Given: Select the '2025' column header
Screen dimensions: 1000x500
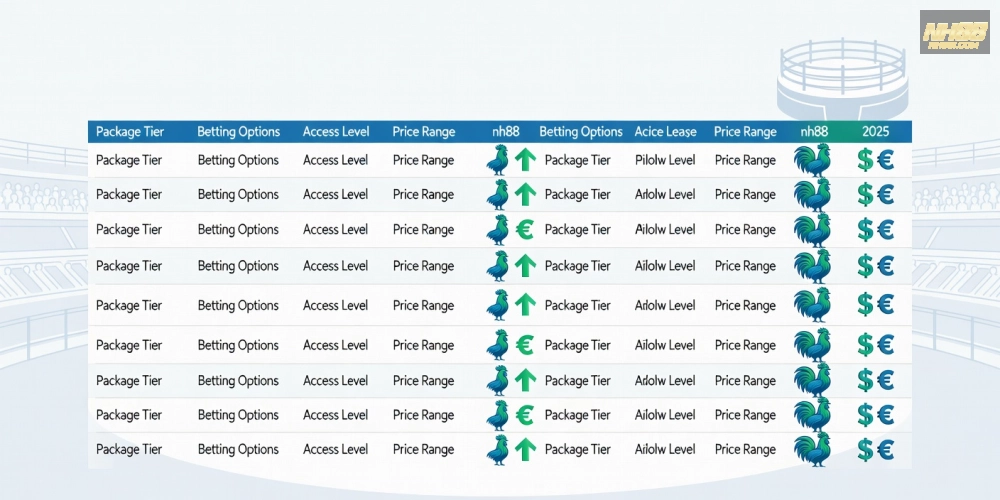Looking at the screenshot, I should (876, 132).
